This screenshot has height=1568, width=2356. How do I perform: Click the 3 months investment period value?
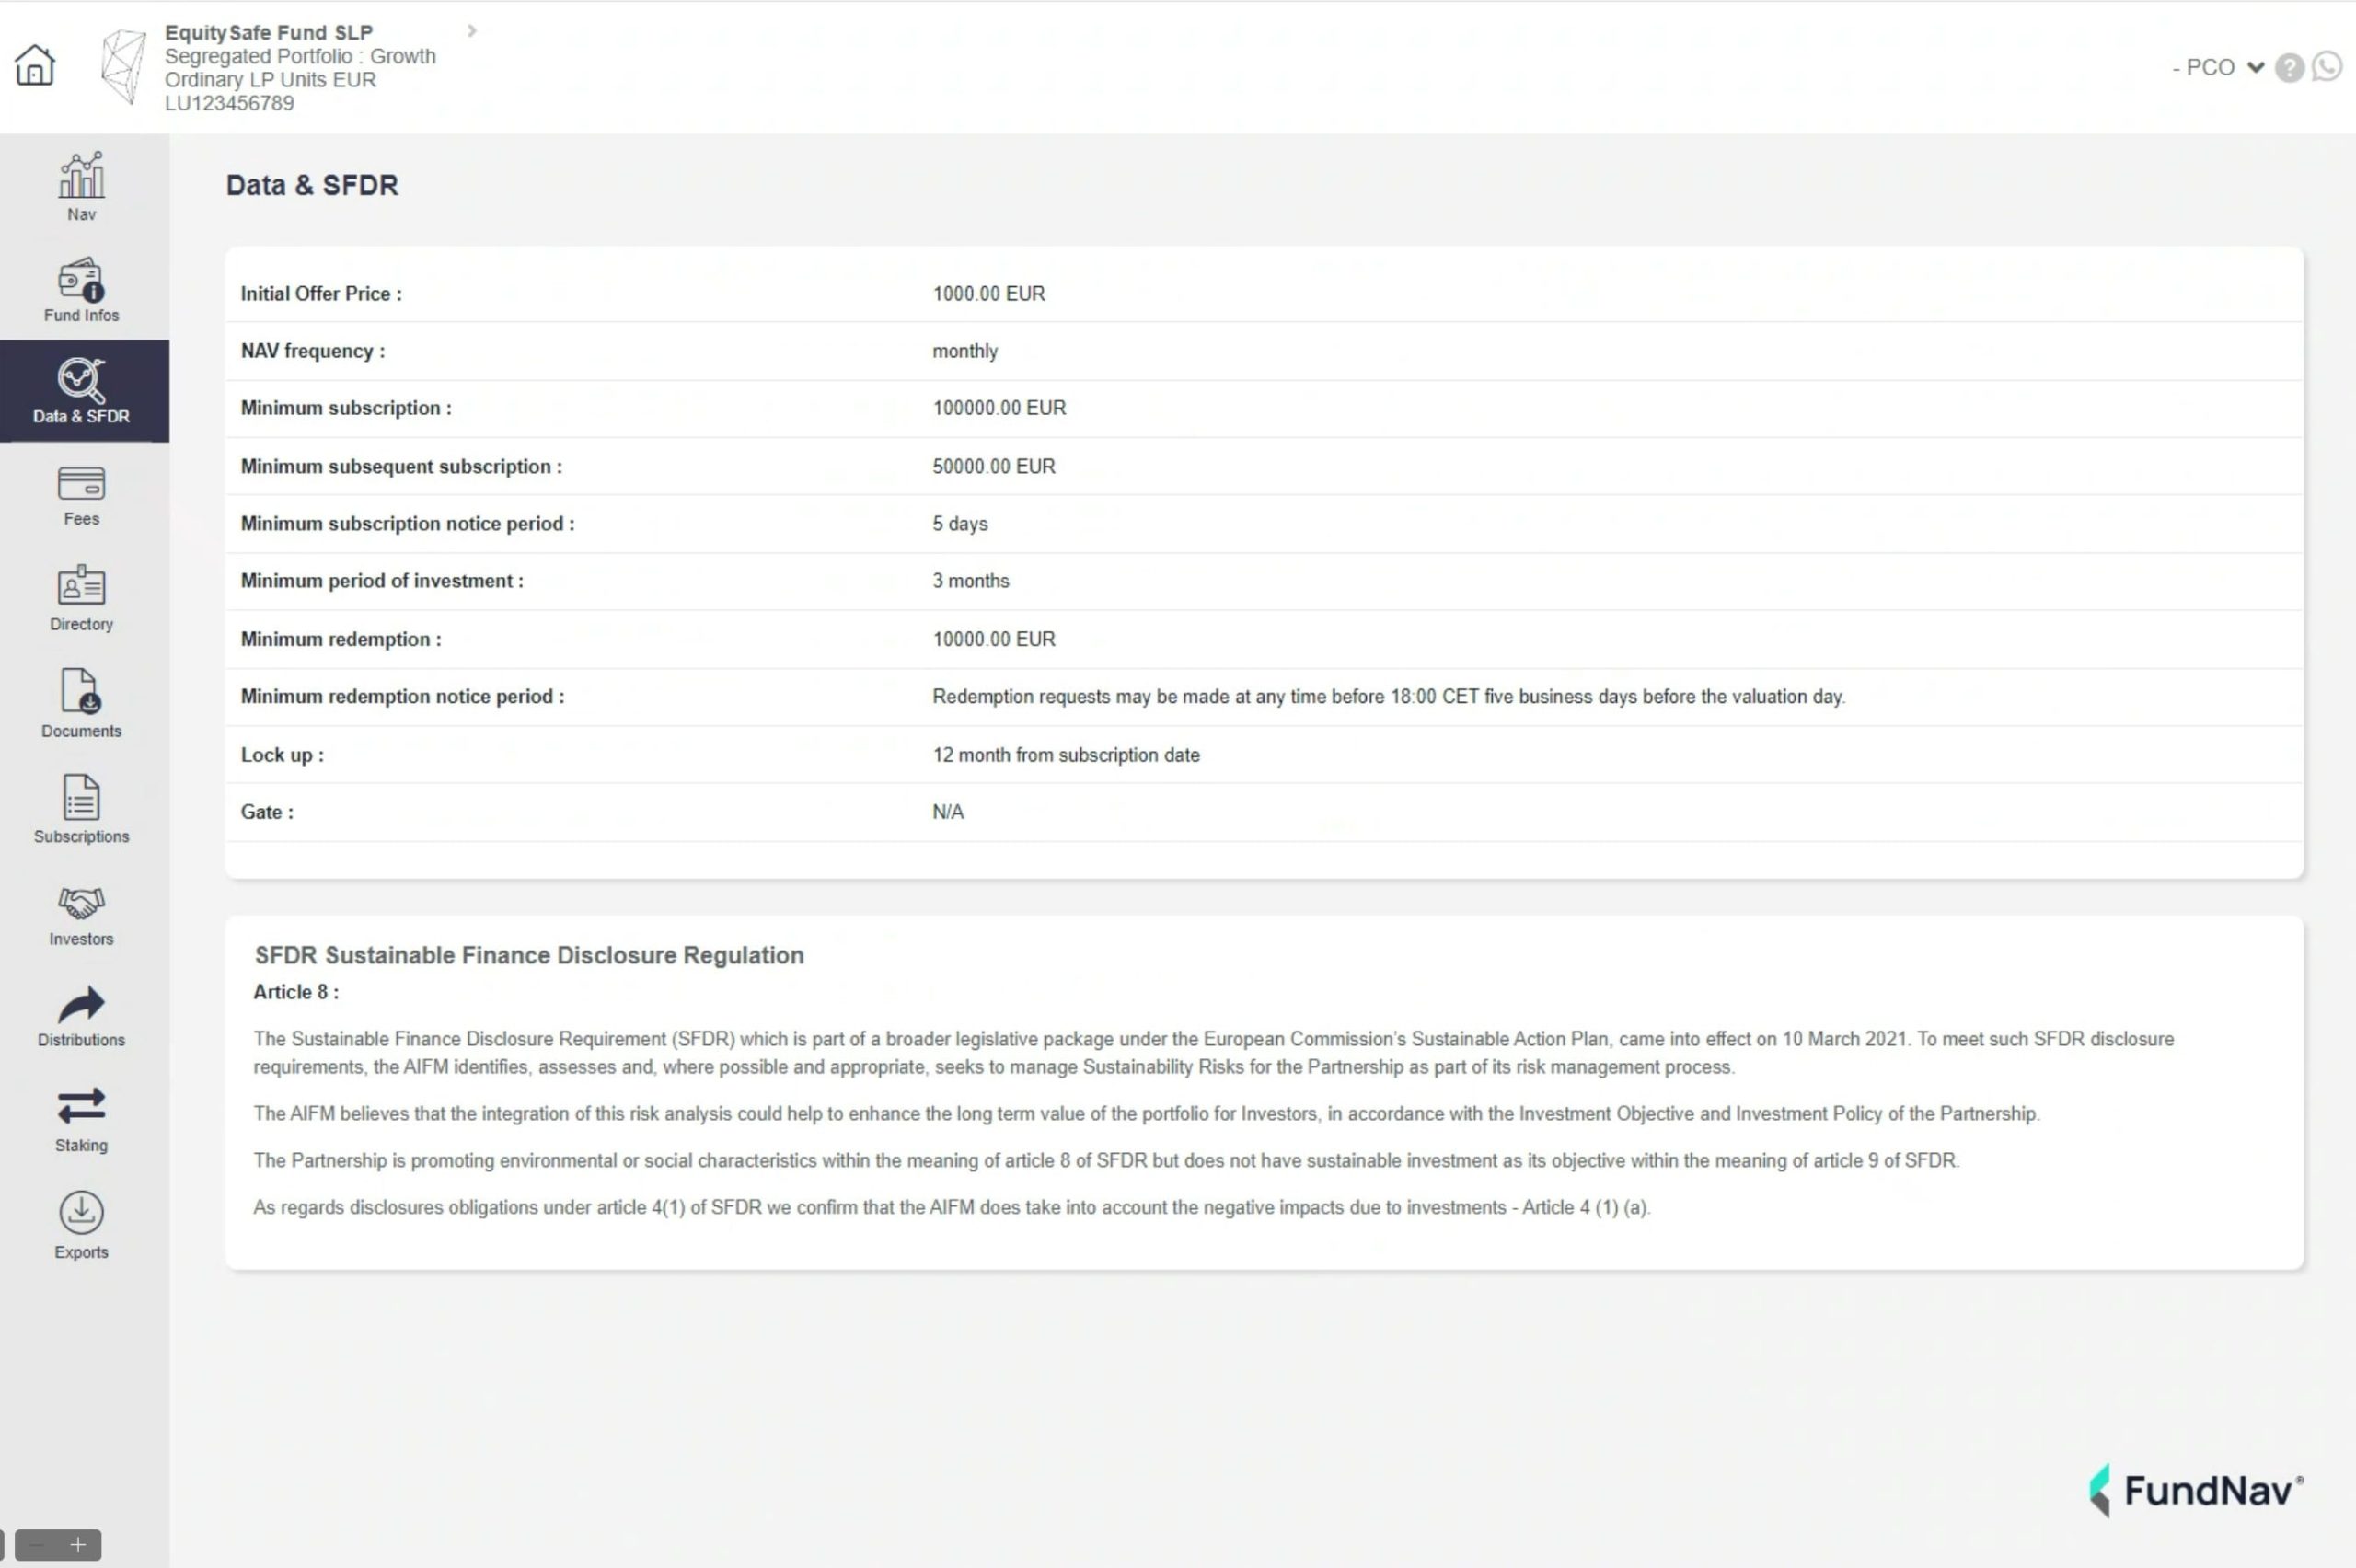[x=970, y=581]
